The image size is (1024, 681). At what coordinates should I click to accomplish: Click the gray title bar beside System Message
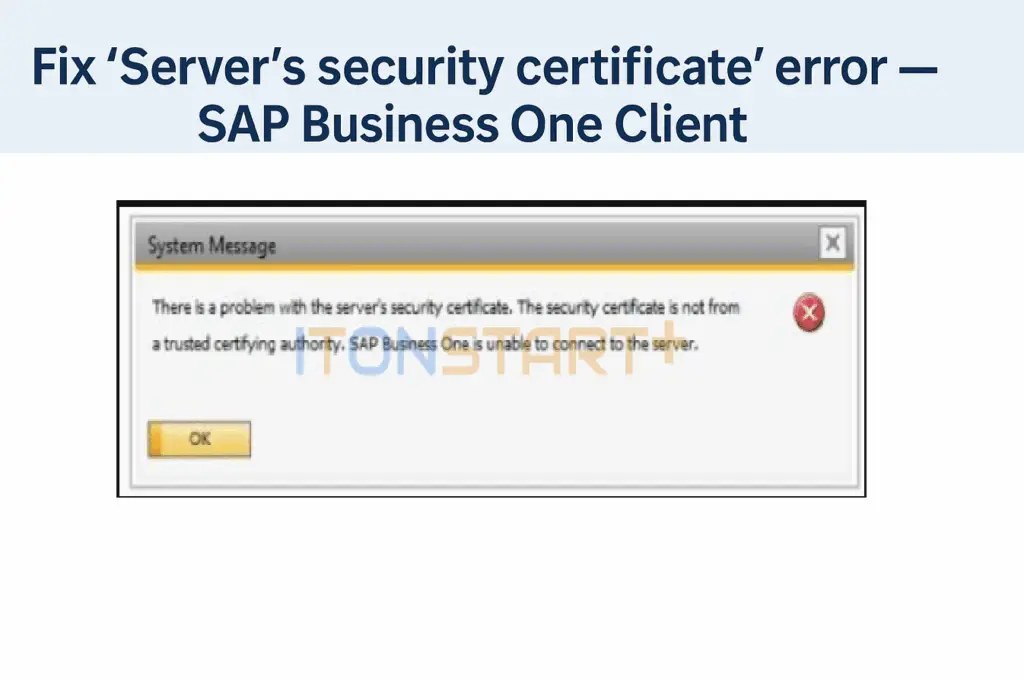(x=550, y=244)
